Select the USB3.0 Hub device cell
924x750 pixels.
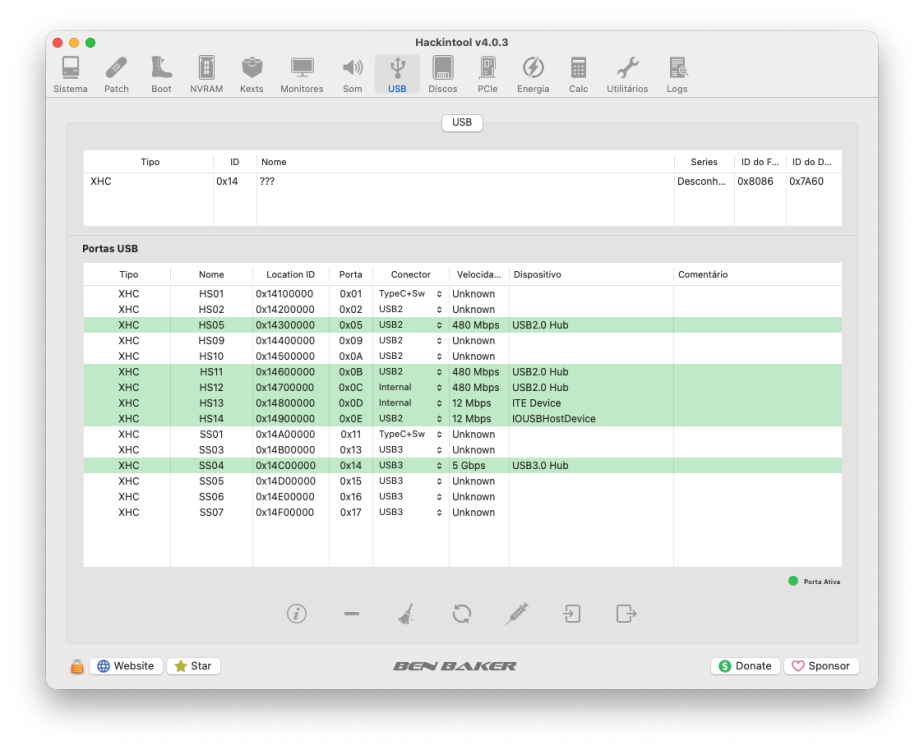point(540,465)
